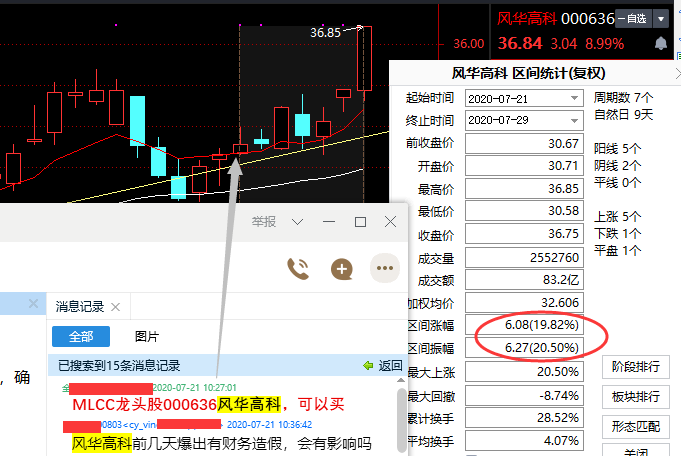Click the green 返回 arrow icon

tap(368, 366)
